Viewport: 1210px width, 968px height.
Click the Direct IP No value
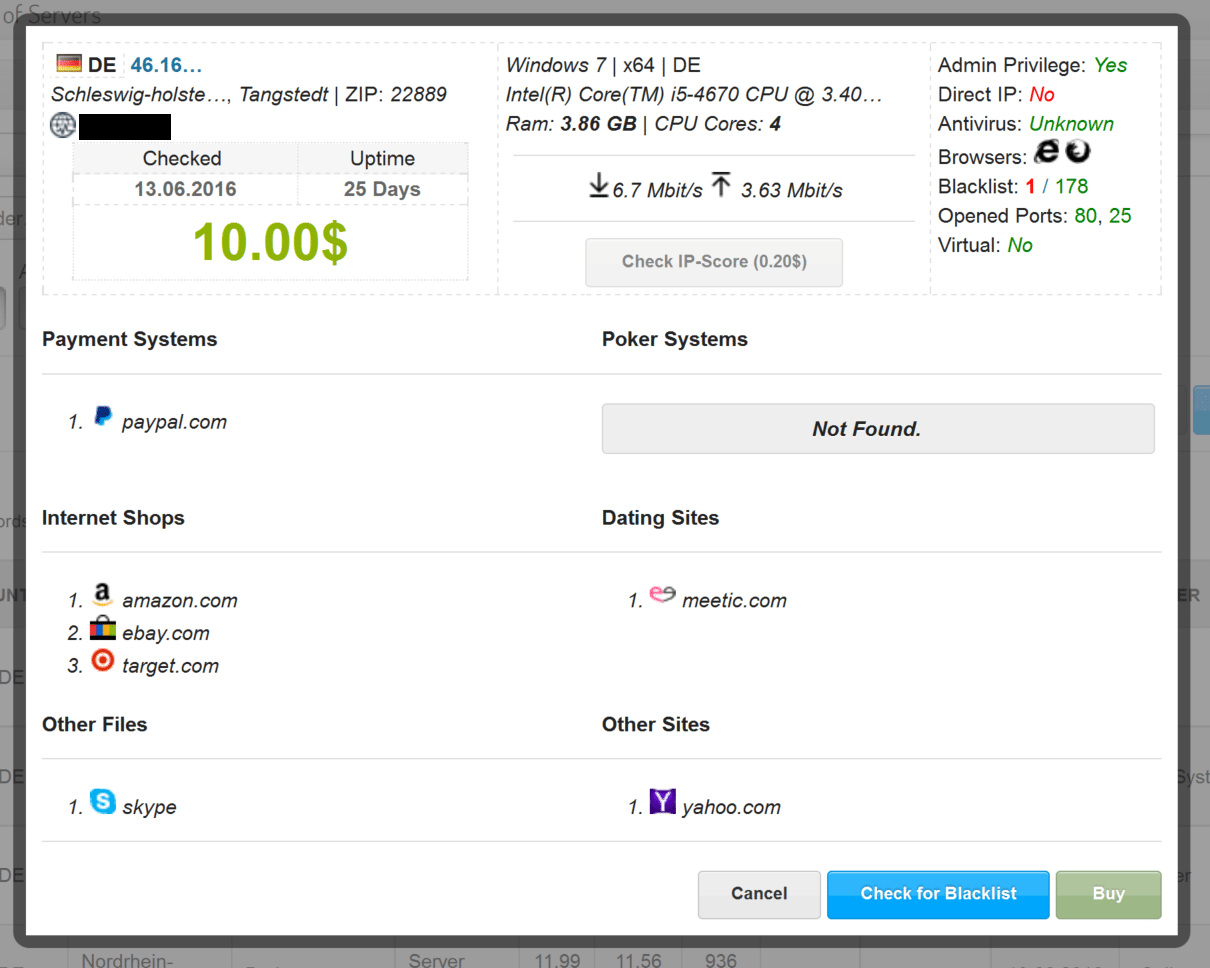coord(1042,94)
